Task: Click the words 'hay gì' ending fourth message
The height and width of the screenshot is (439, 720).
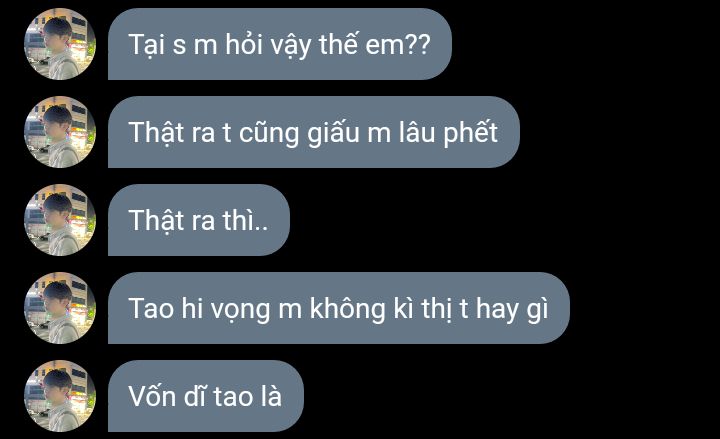Action: point(512,310)
